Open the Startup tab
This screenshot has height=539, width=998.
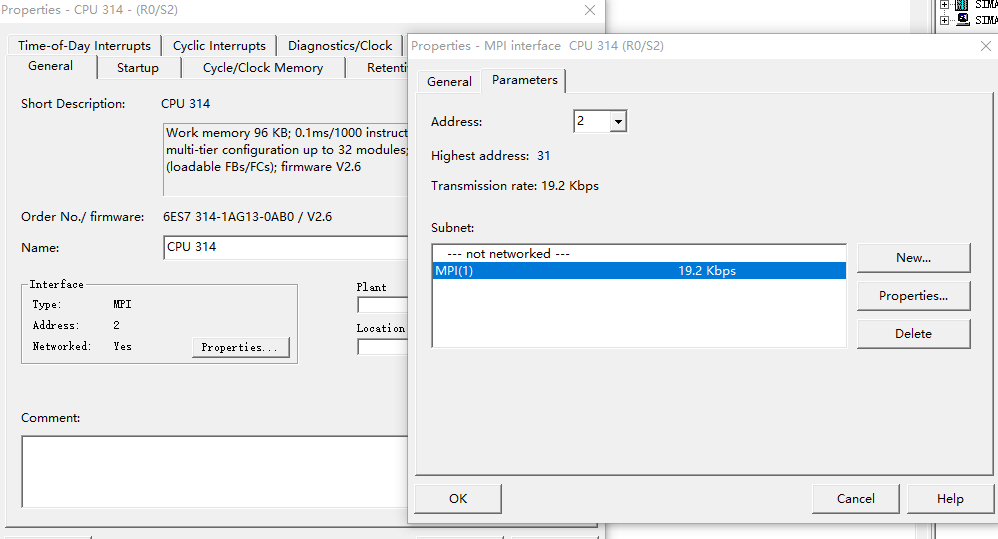[137, 67]
